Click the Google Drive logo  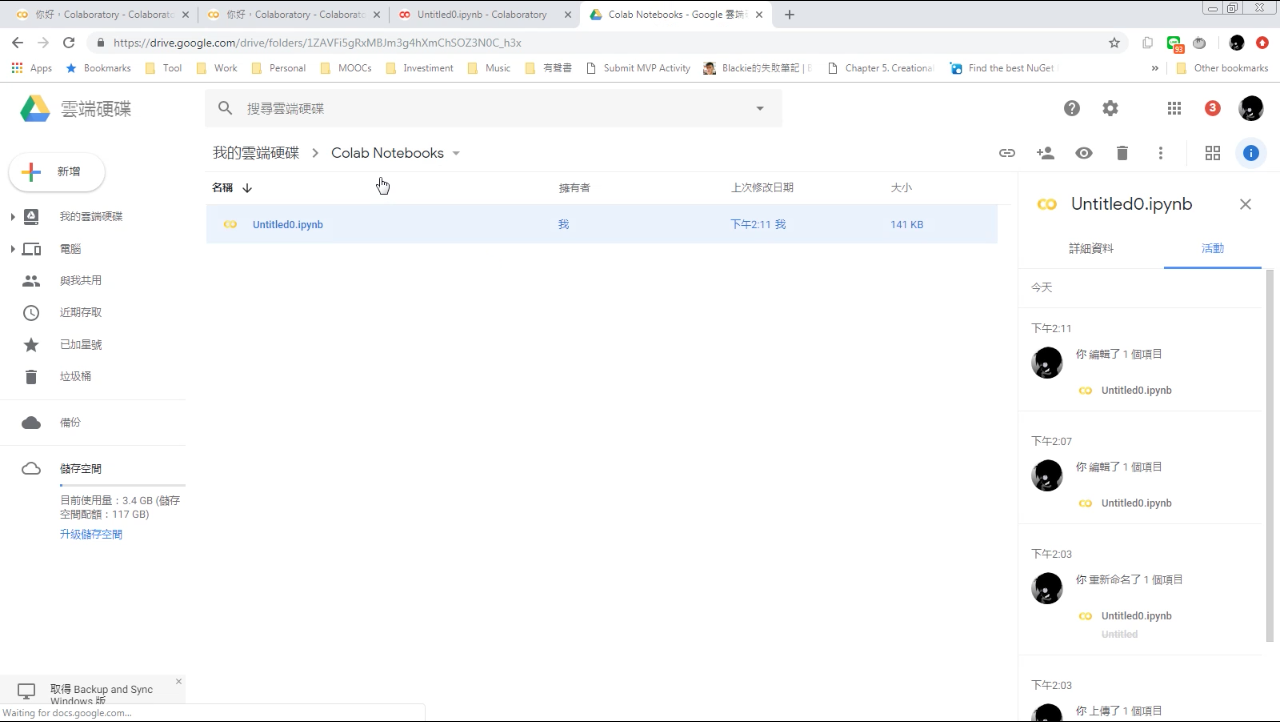tap(35, 108)
